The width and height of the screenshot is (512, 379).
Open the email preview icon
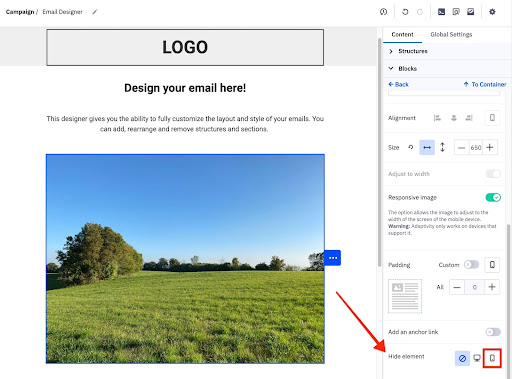pyautogui.click(x=456, y=12)
